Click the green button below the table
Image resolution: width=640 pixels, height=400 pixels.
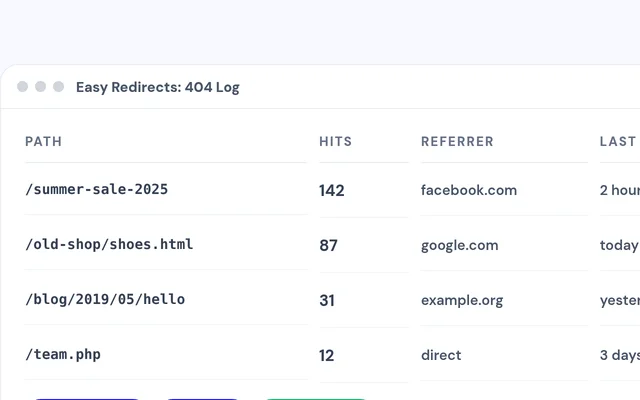click(316, 399)
